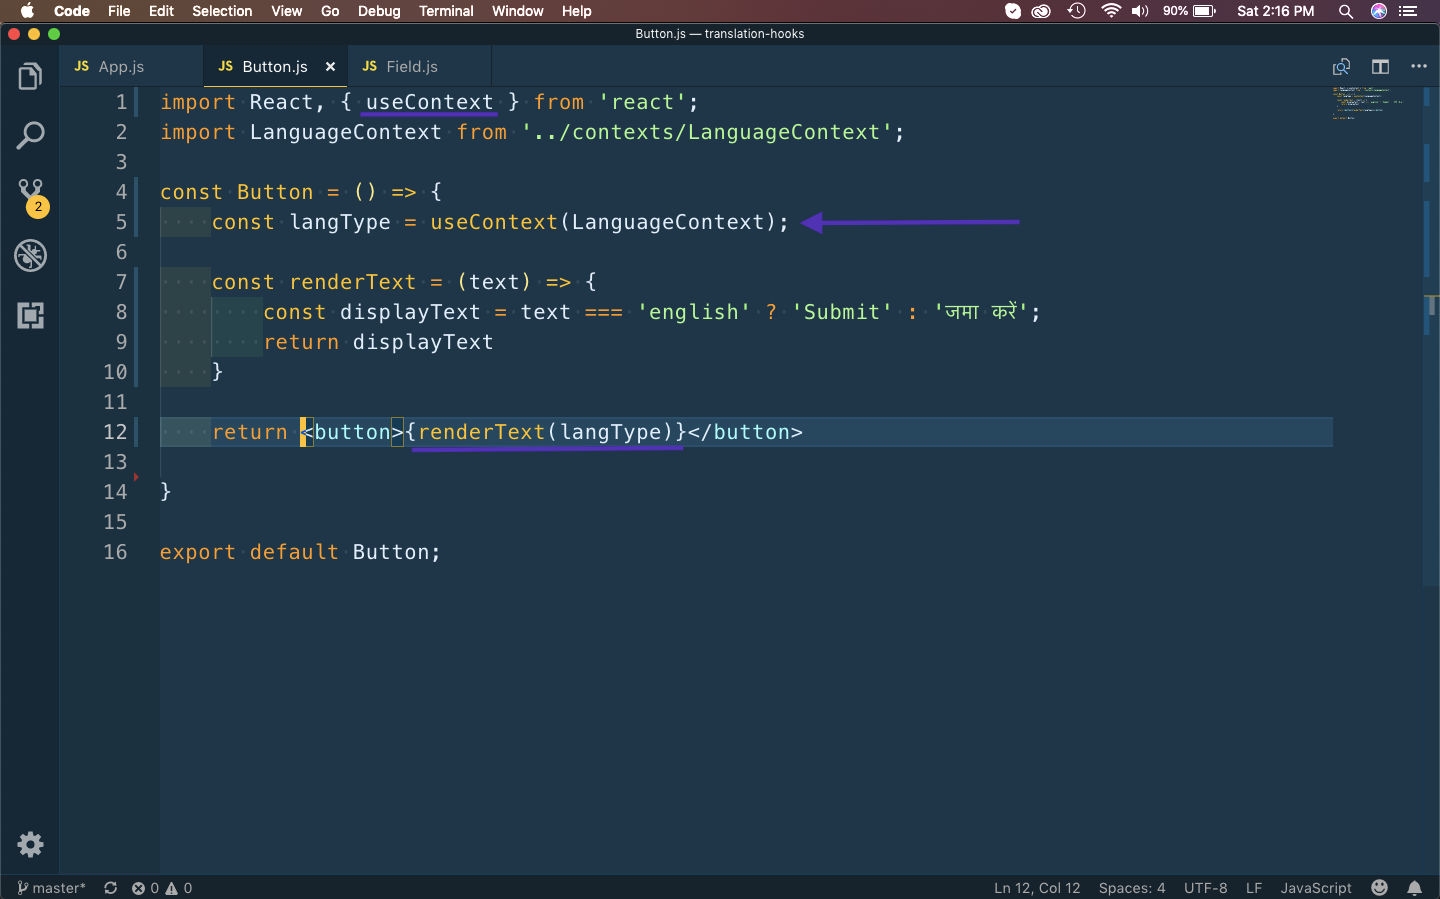Open the Search view in activity bar
Viewport: 1440px width, 899px height.
[x=30, y=135]
